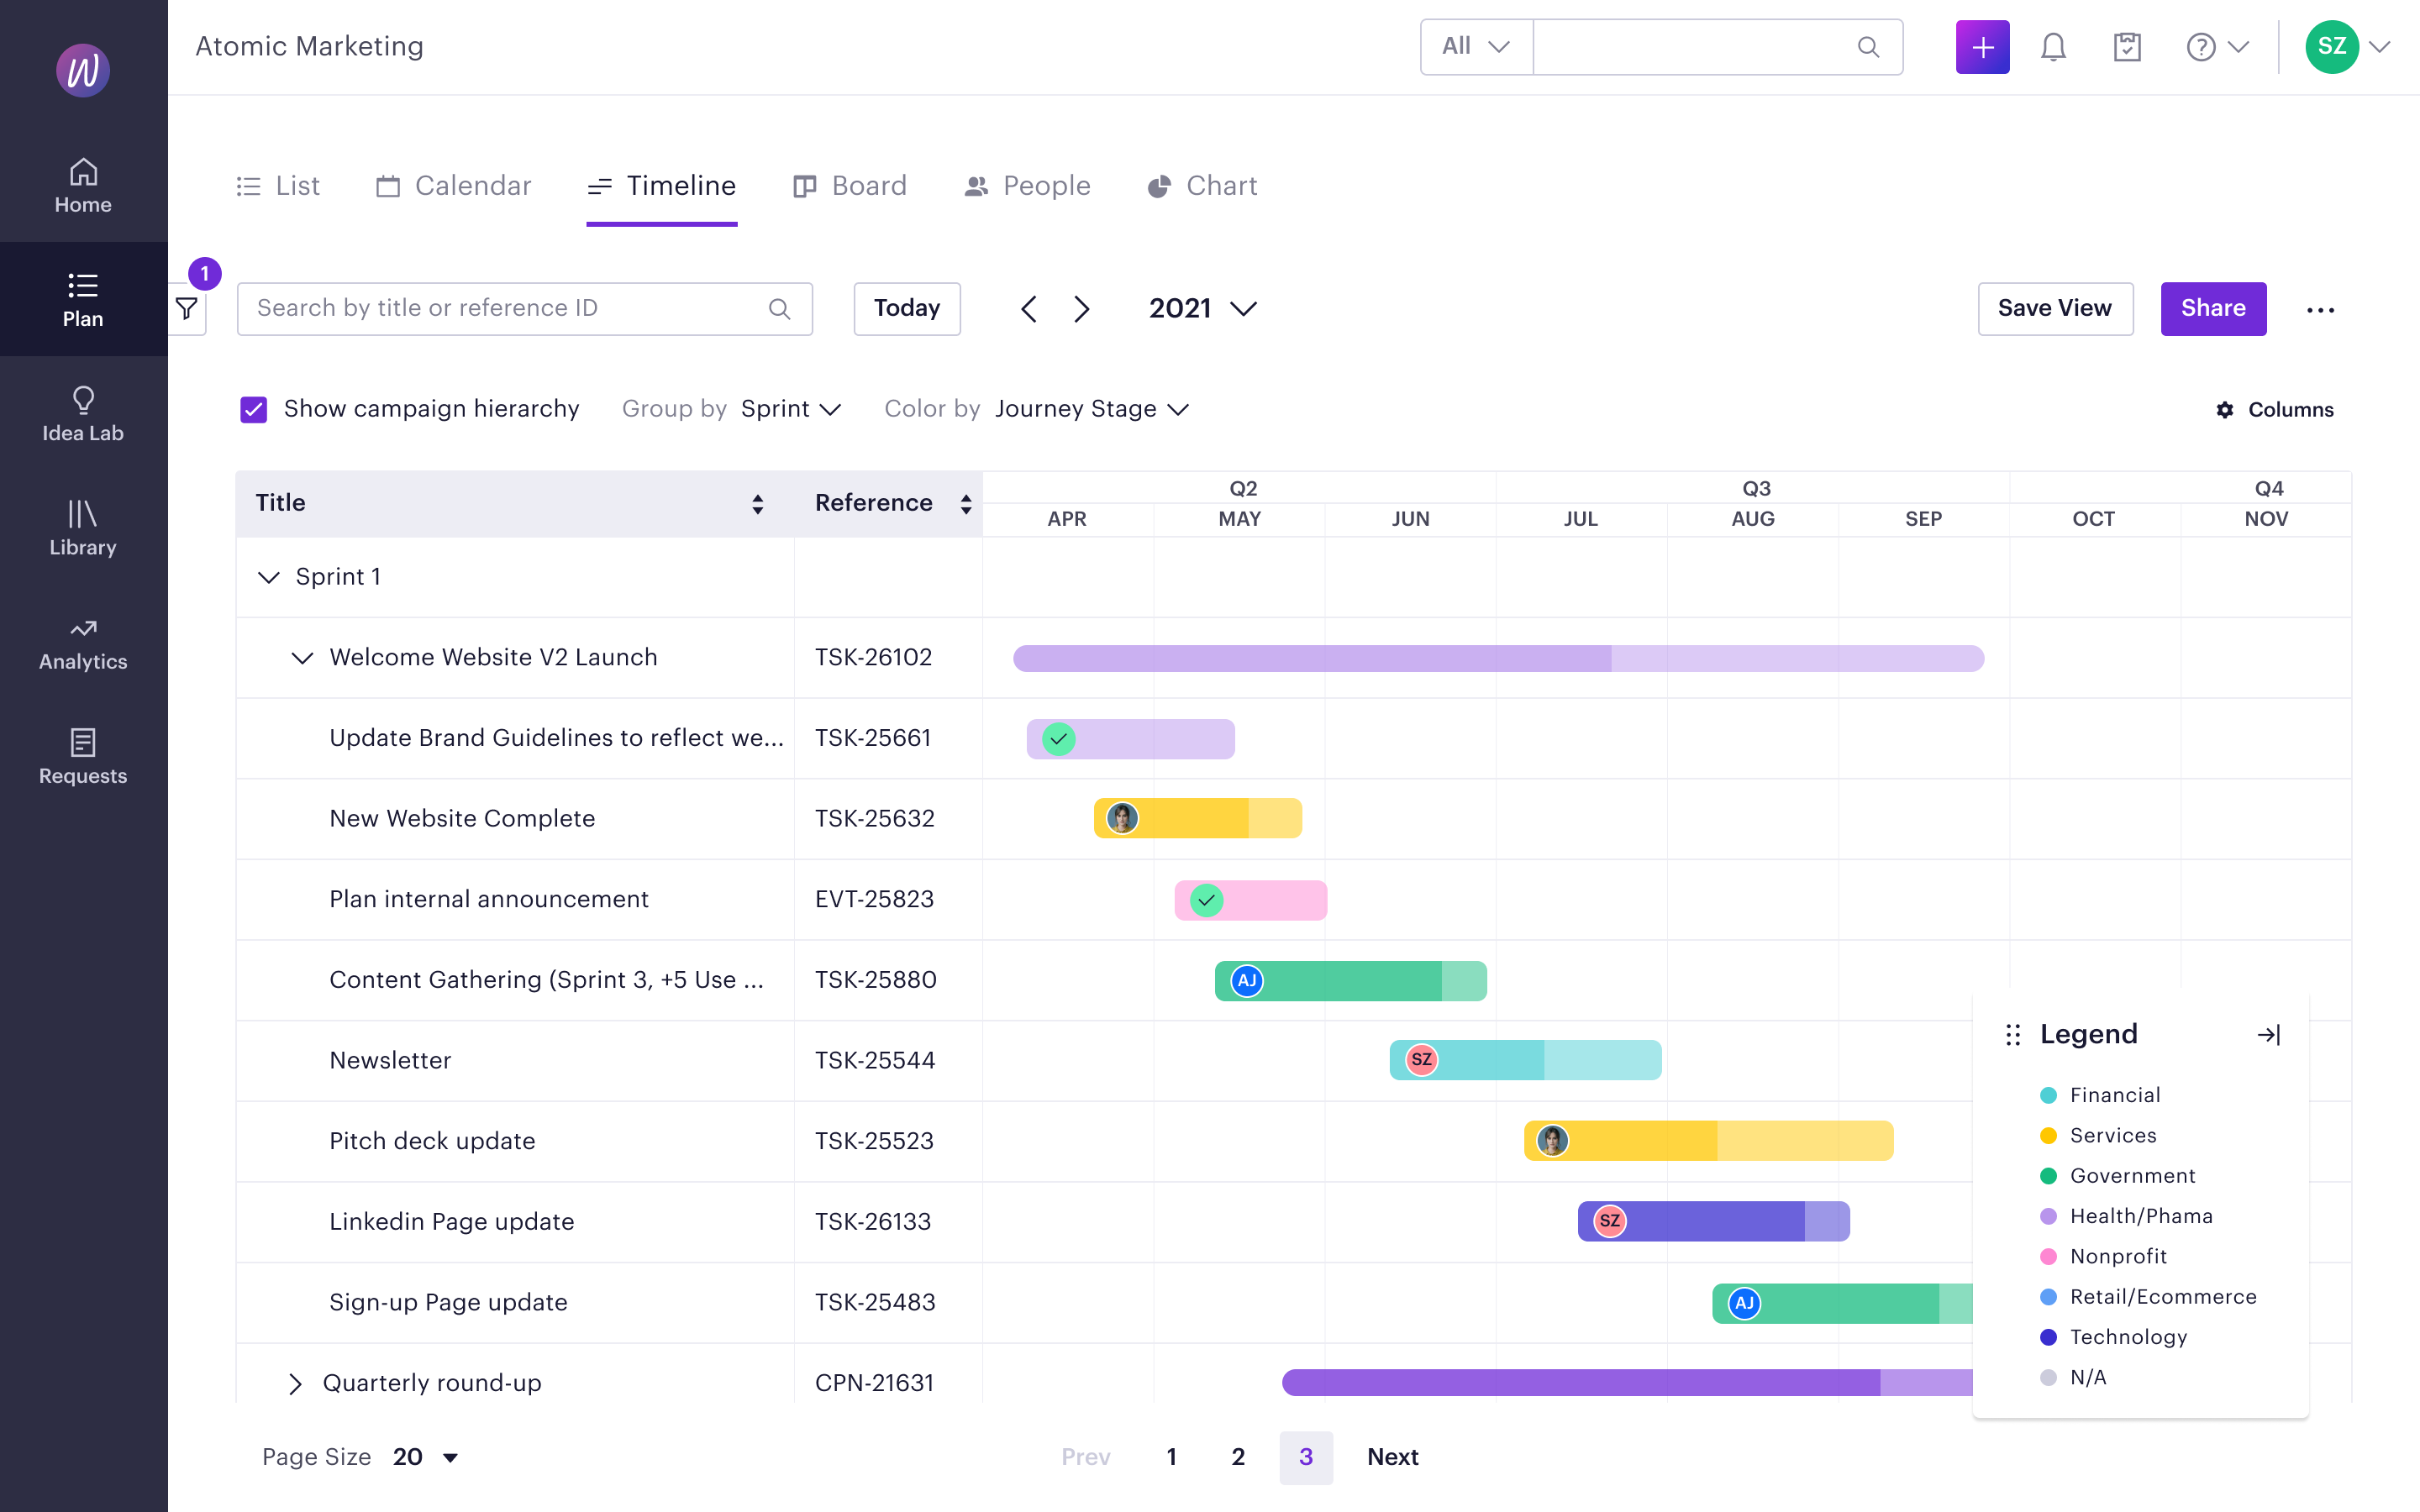Open the 2021 year dropdown
This screenshot has height=1512, width=2420.
1202,309
